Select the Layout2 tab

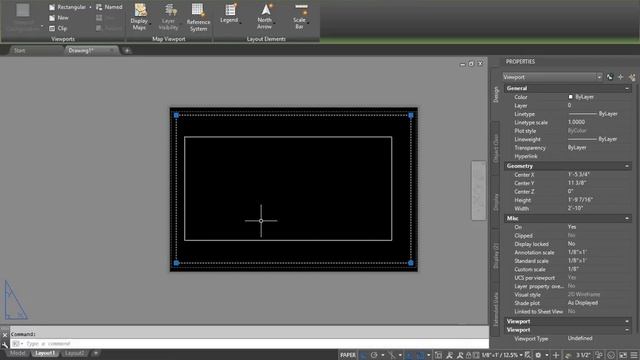coord(74,353)
